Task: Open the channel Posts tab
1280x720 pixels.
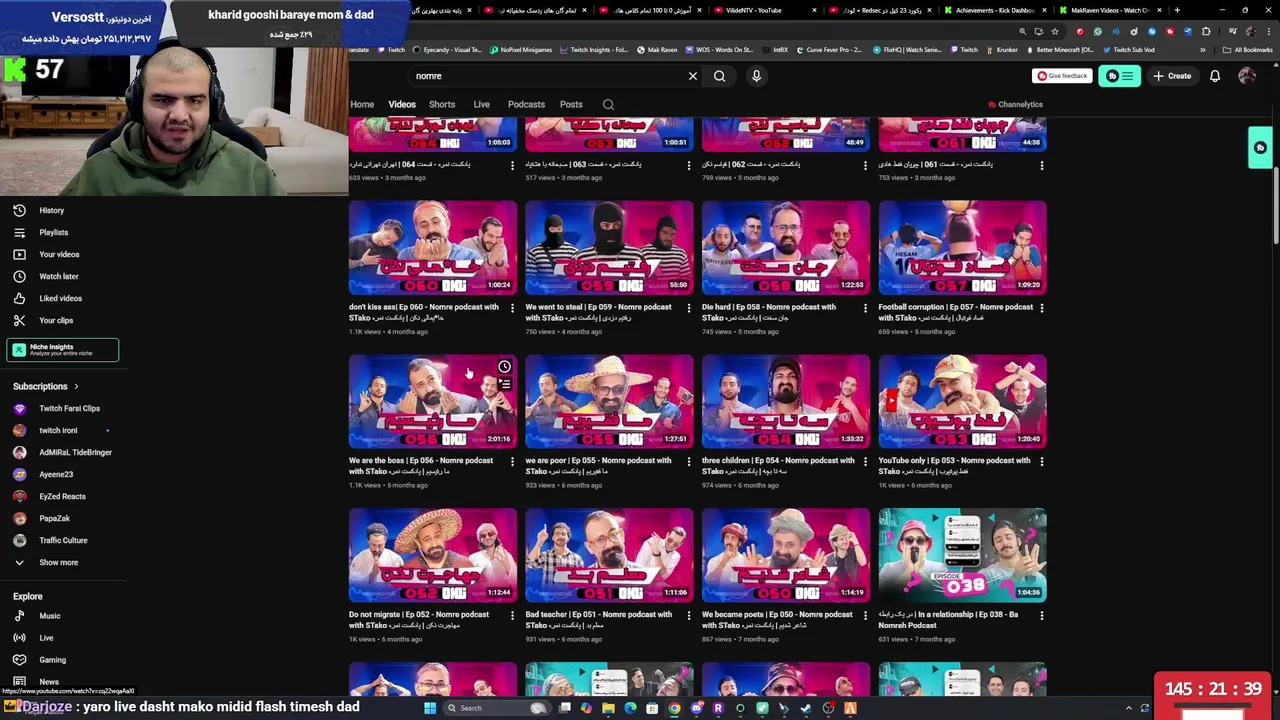Action: pos(571,104)
